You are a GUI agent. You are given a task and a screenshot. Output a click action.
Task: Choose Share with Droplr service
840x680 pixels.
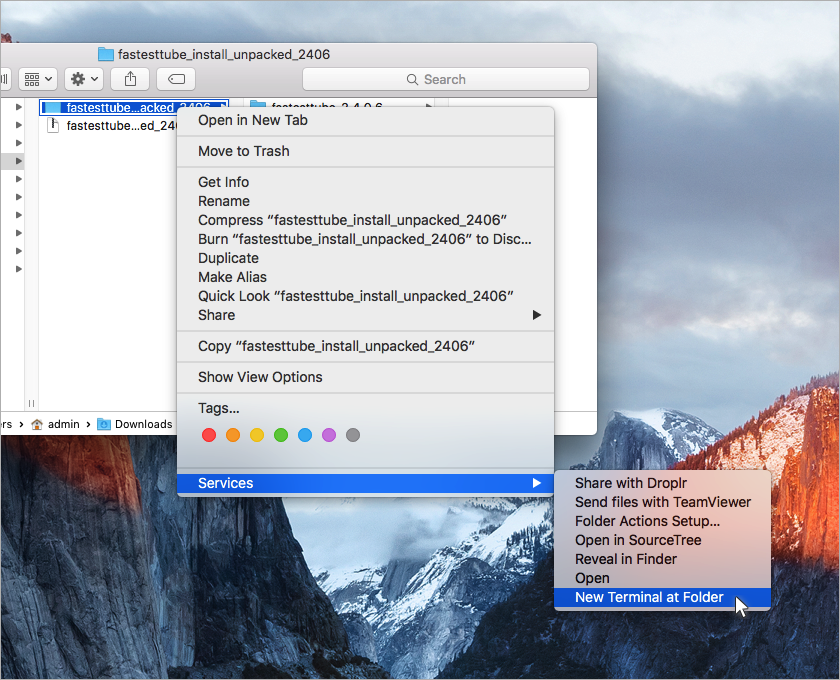(663, 483)
